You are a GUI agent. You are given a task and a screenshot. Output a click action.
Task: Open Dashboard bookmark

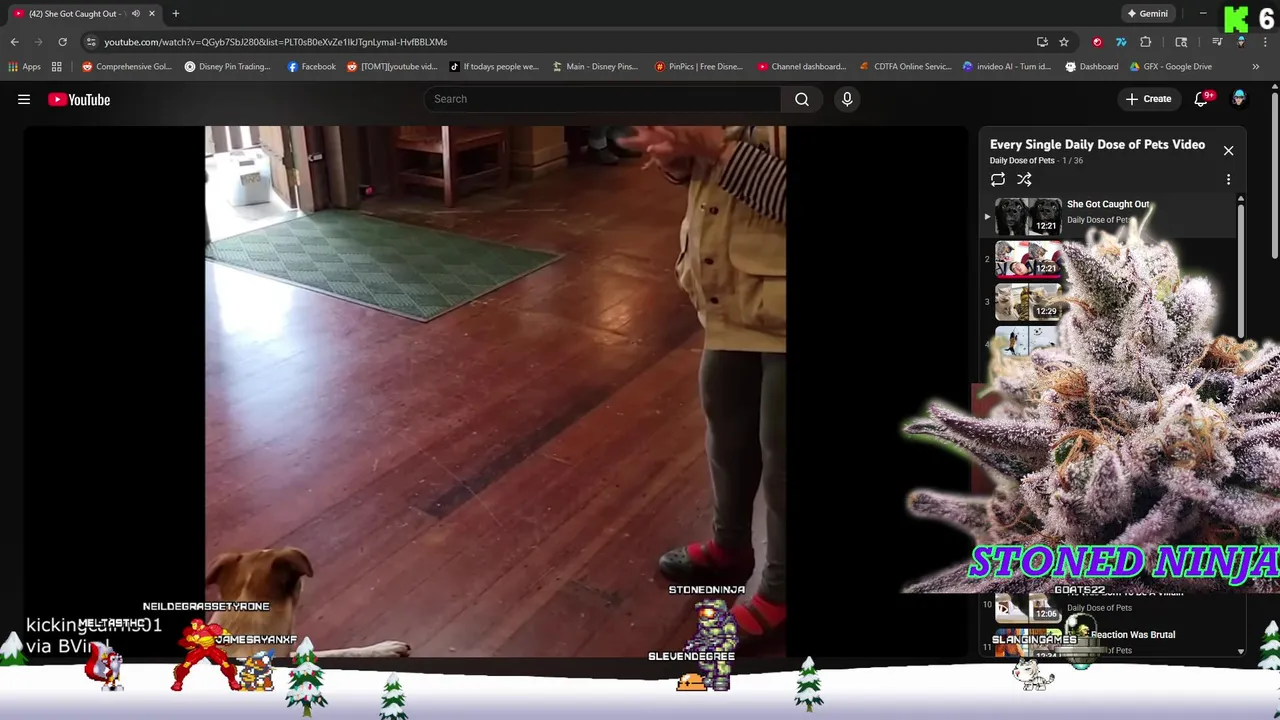point(1092,67)
